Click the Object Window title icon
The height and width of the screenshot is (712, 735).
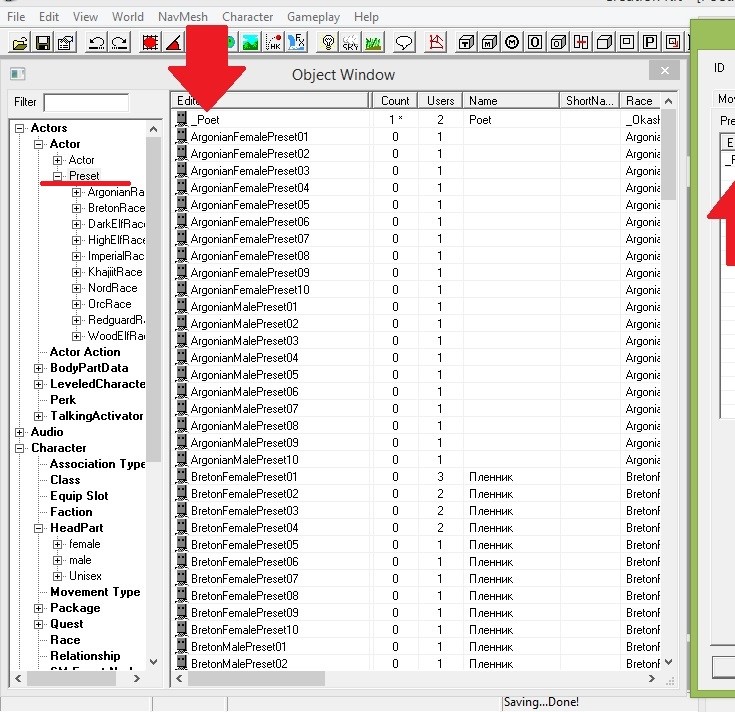18,74
